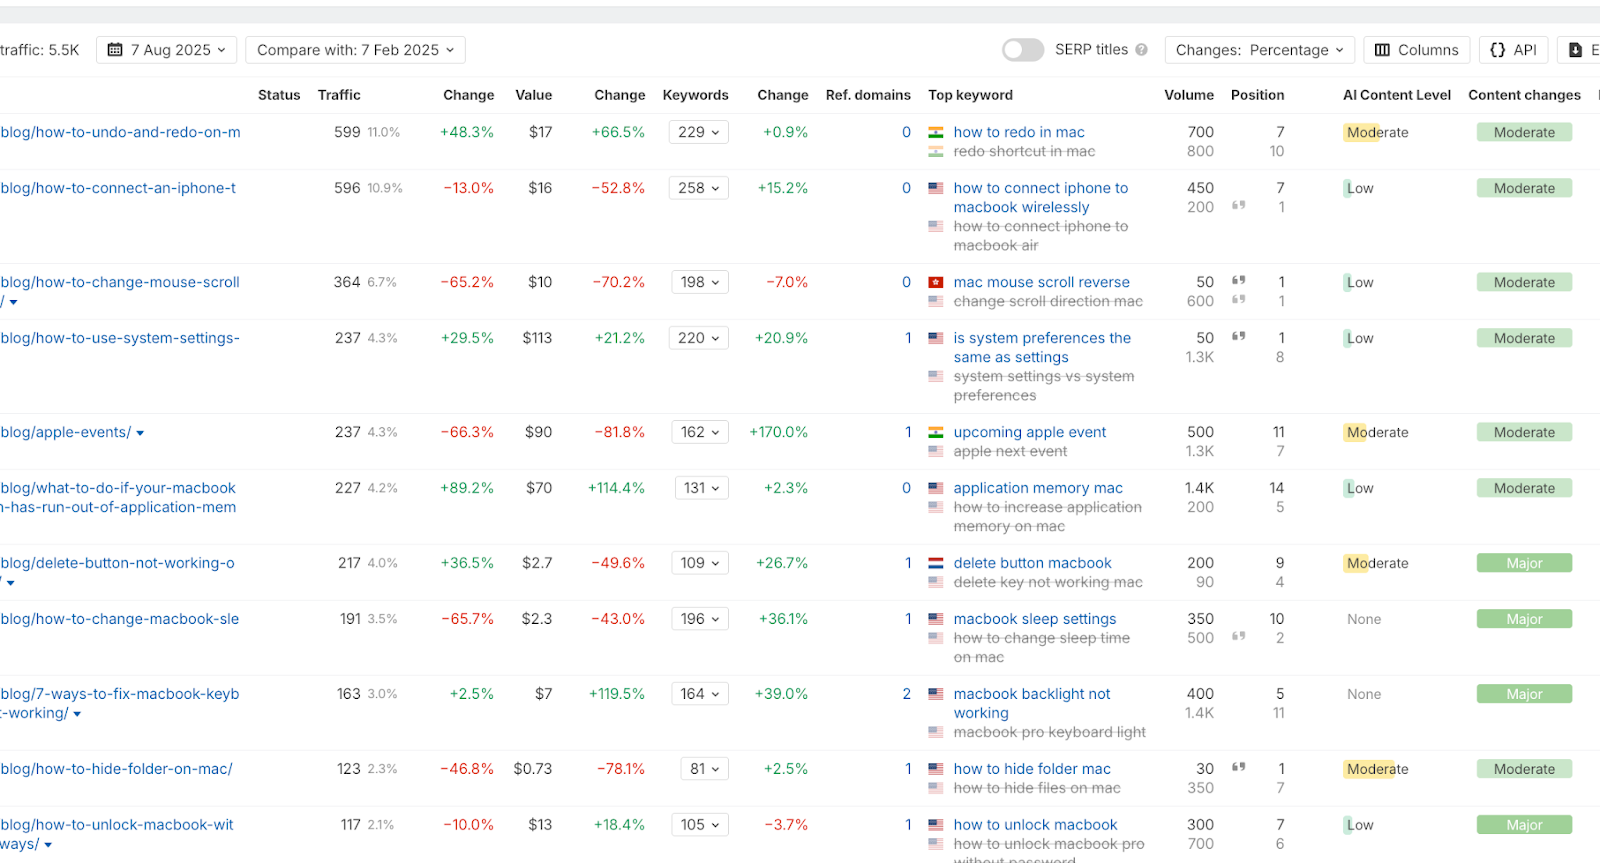Sort by the Traffic column header
This screenshot has width=1600, height=863.
pyautogui.click(x=339, y=95)
